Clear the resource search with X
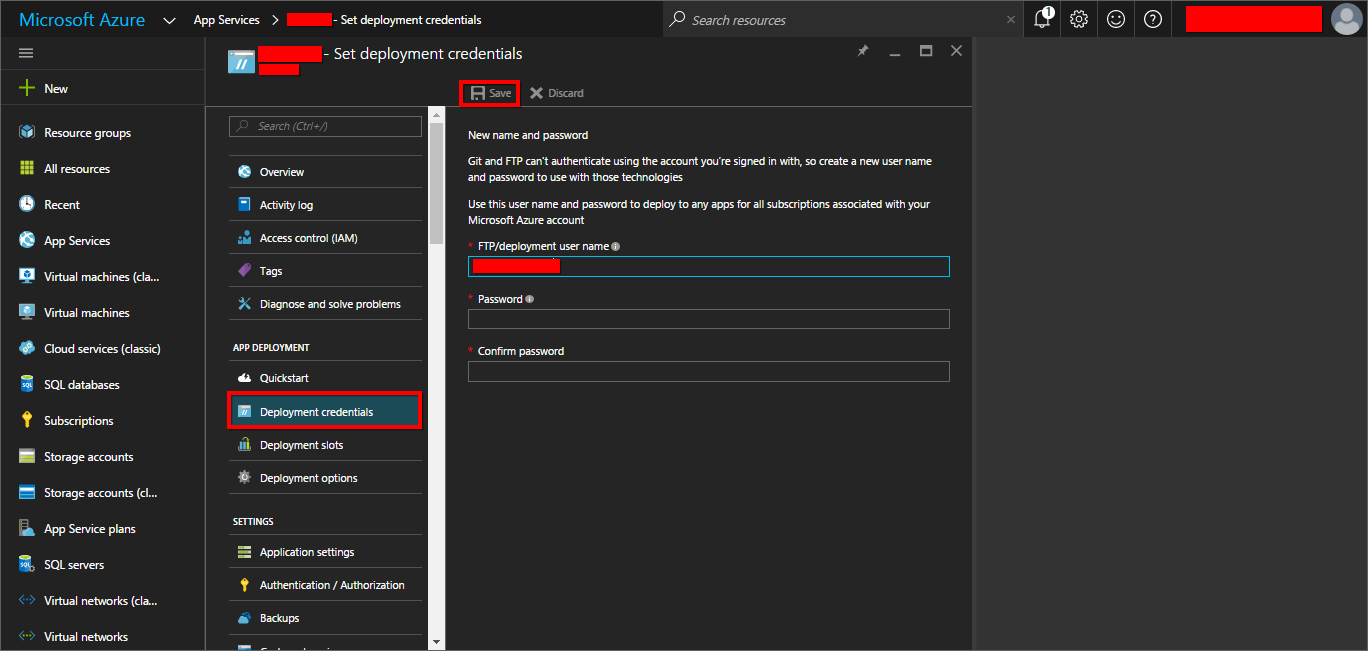1368x651 pixels. 1011,19
